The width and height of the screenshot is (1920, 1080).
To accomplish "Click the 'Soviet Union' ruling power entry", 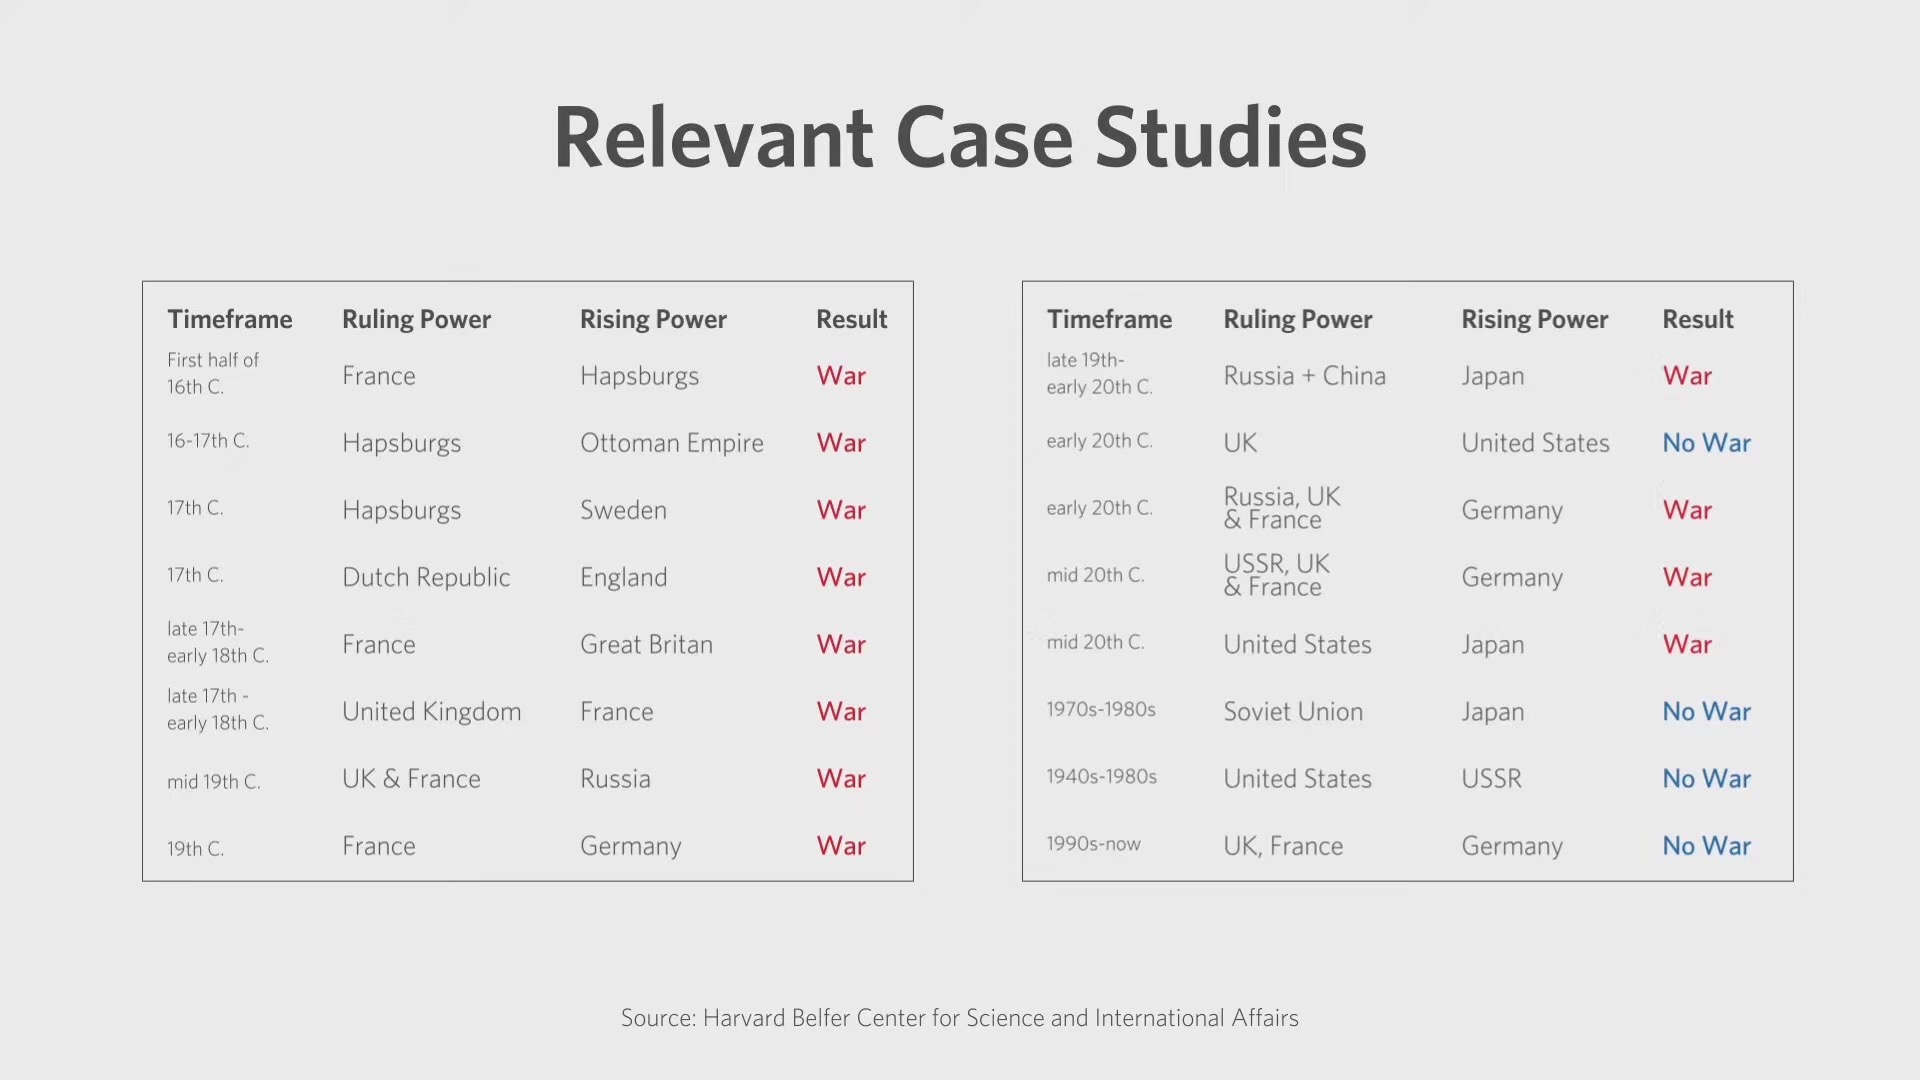I will 1293,711.
